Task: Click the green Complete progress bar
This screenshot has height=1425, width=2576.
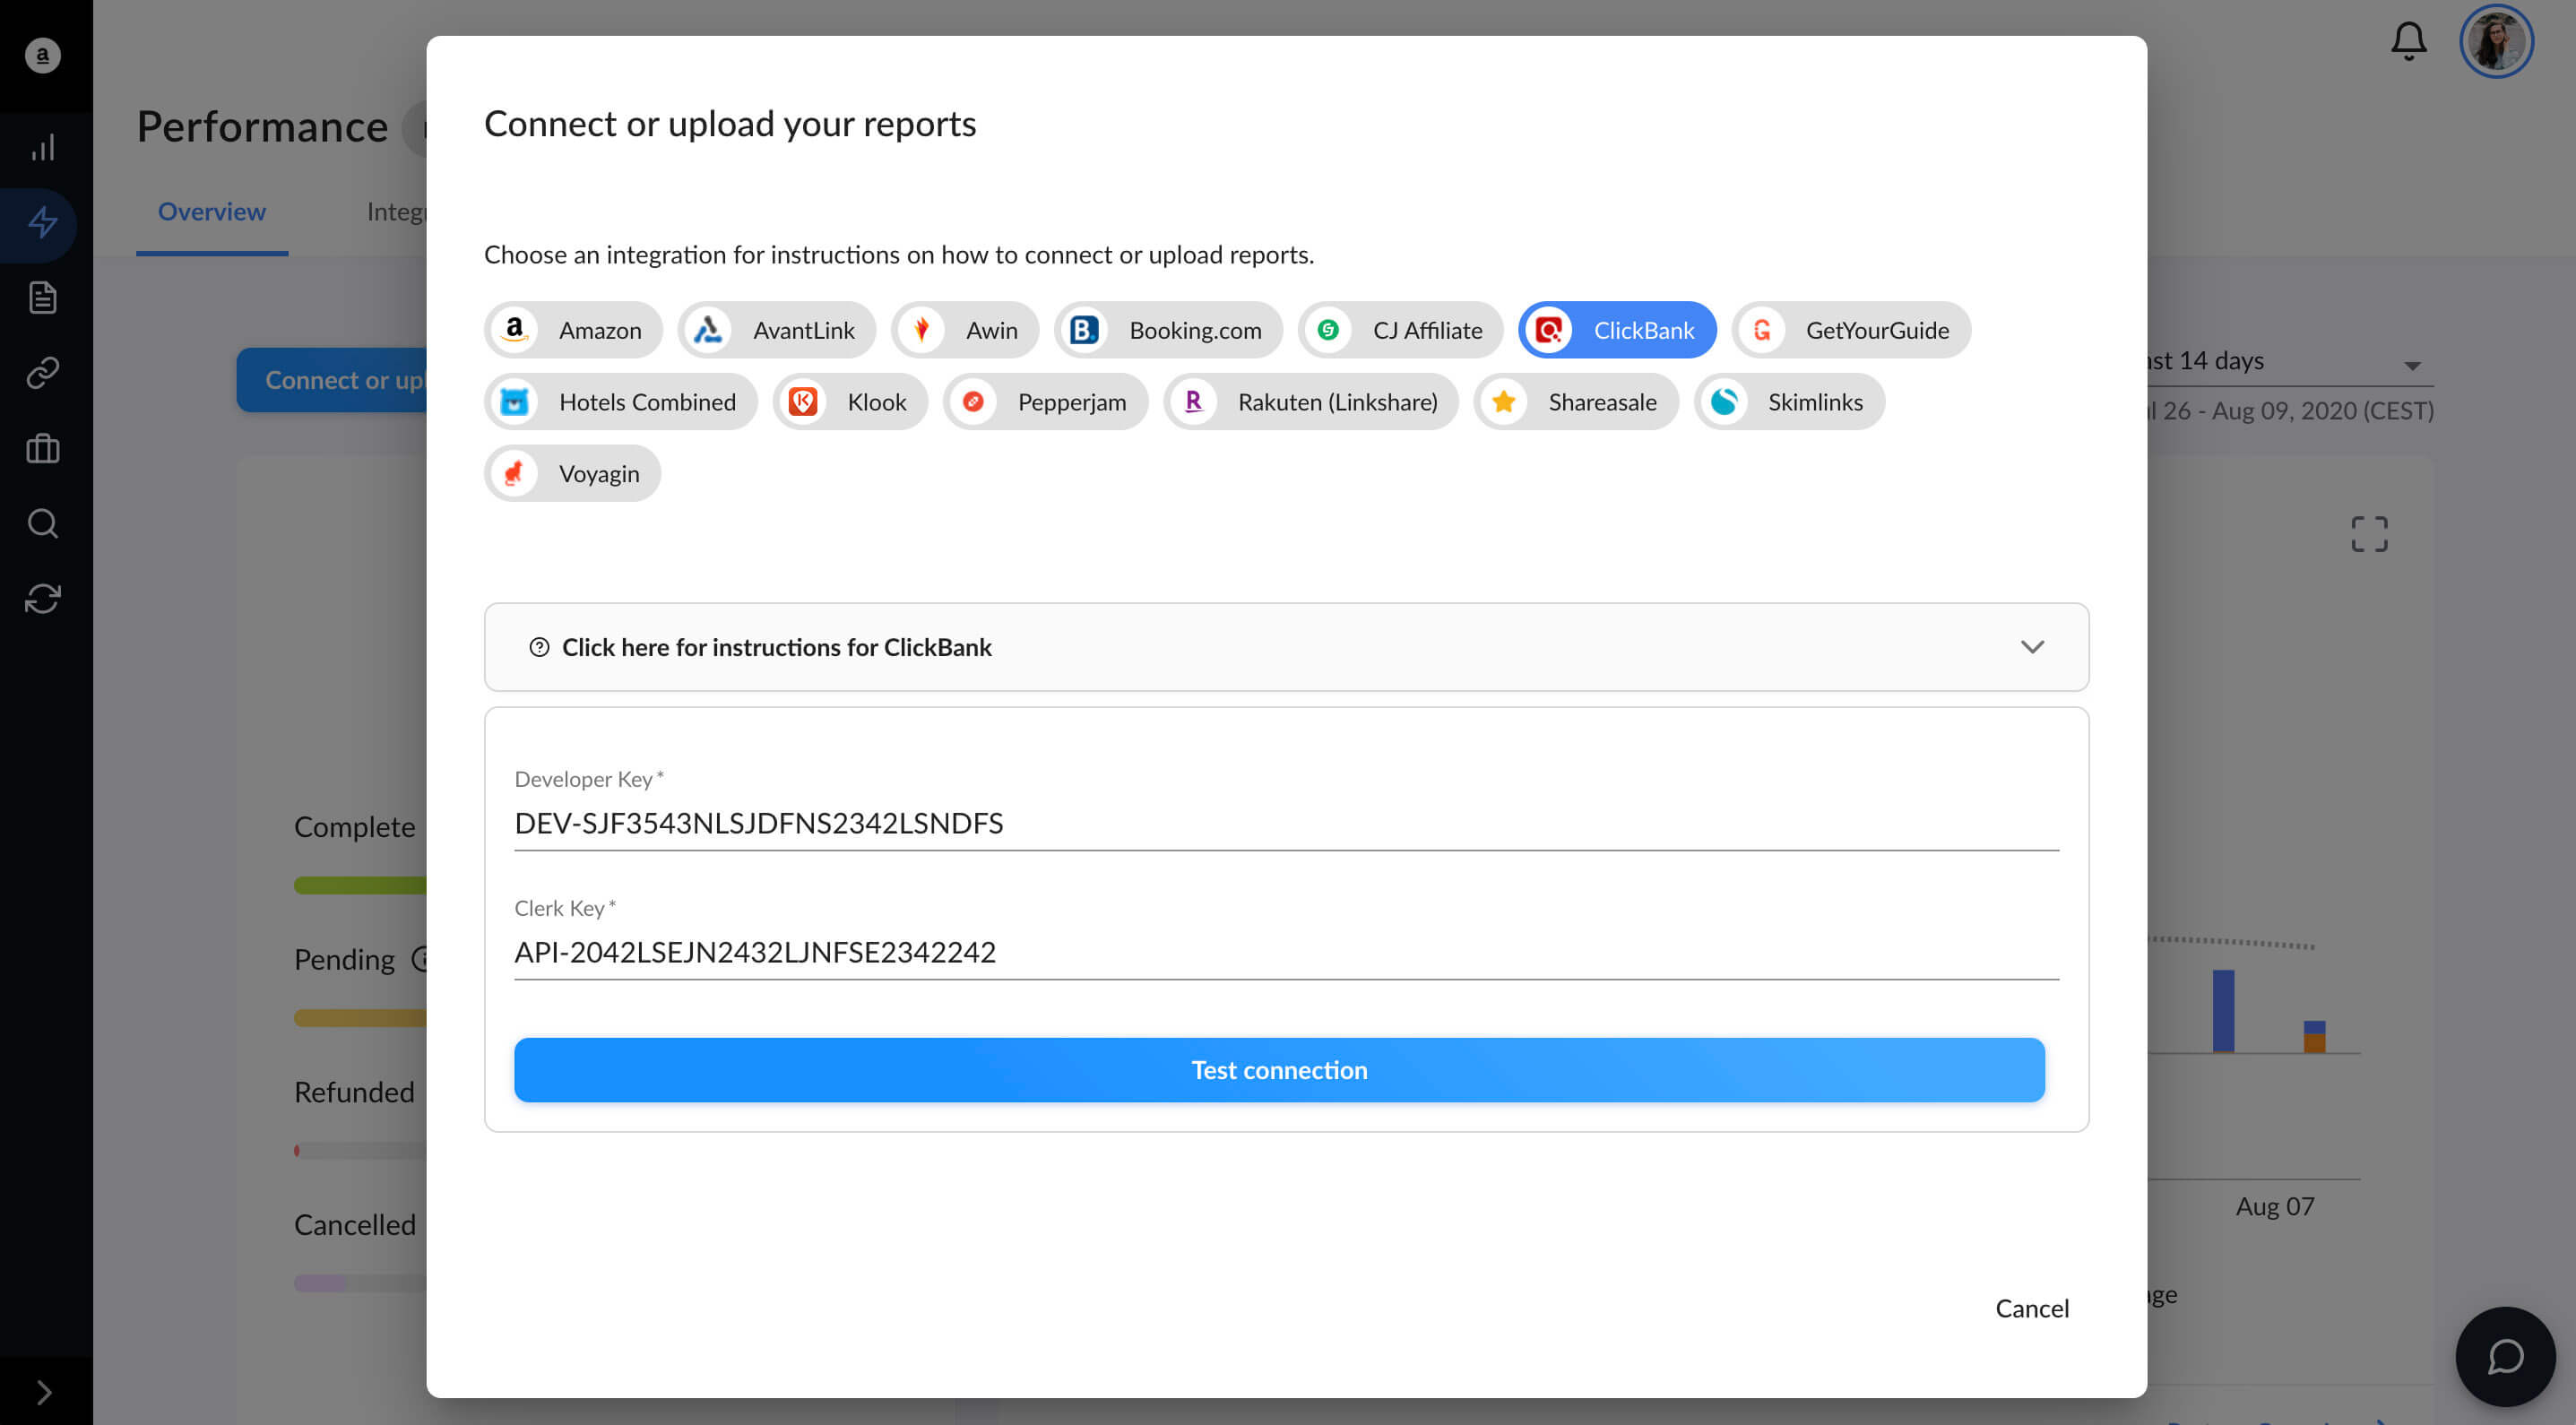Action: 361,885
